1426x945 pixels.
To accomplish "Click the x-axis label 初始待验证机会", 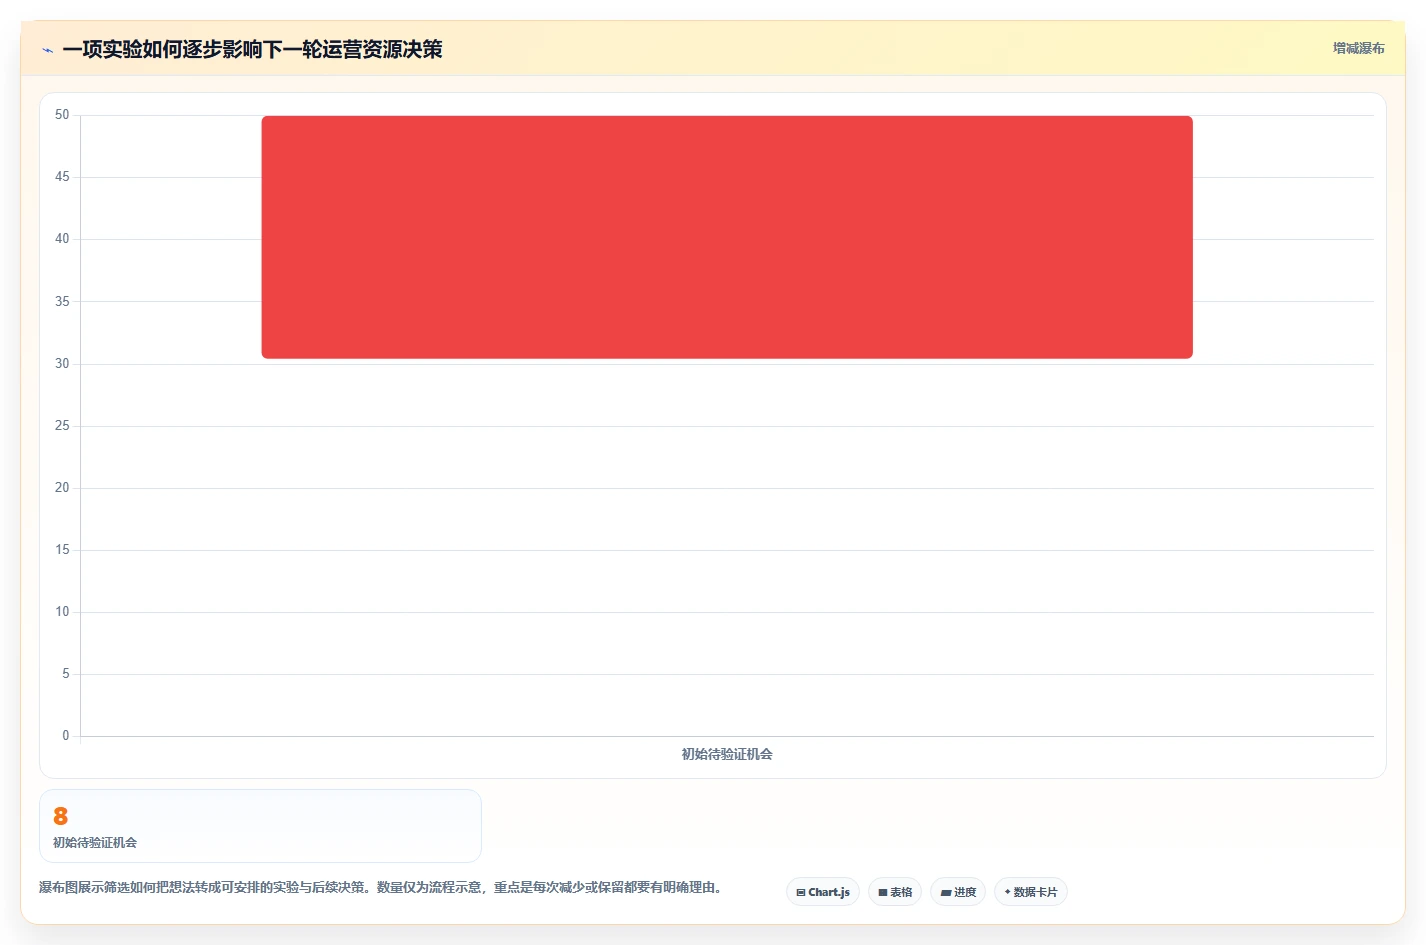I will coord(727,754).
